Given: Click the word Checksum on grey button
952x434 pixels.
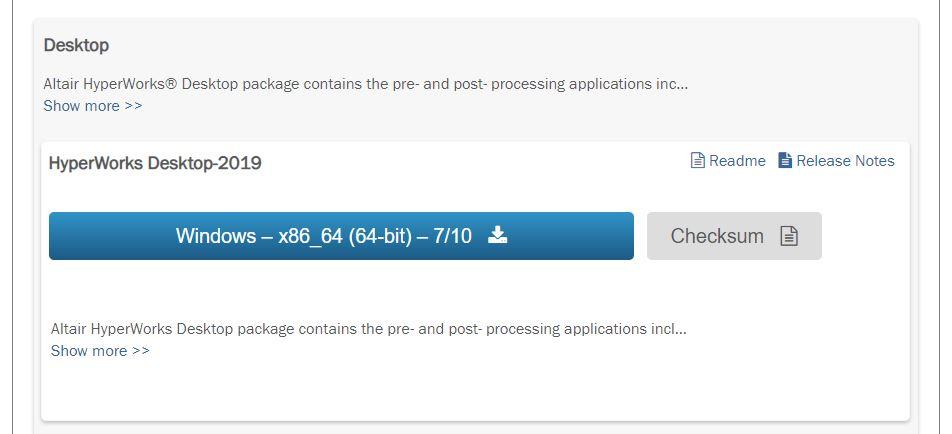Looking at the screenshot, I should pyautogui.click(x=717, y=236).
